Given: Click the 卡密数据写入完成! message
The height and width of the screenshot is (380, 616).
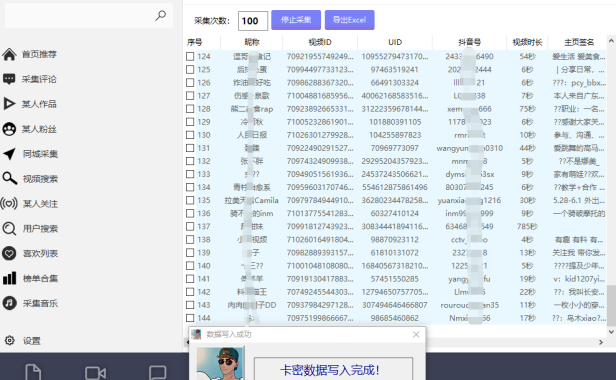Looking at the screenshot, I should pyautogui.click(x=329, y=370).
